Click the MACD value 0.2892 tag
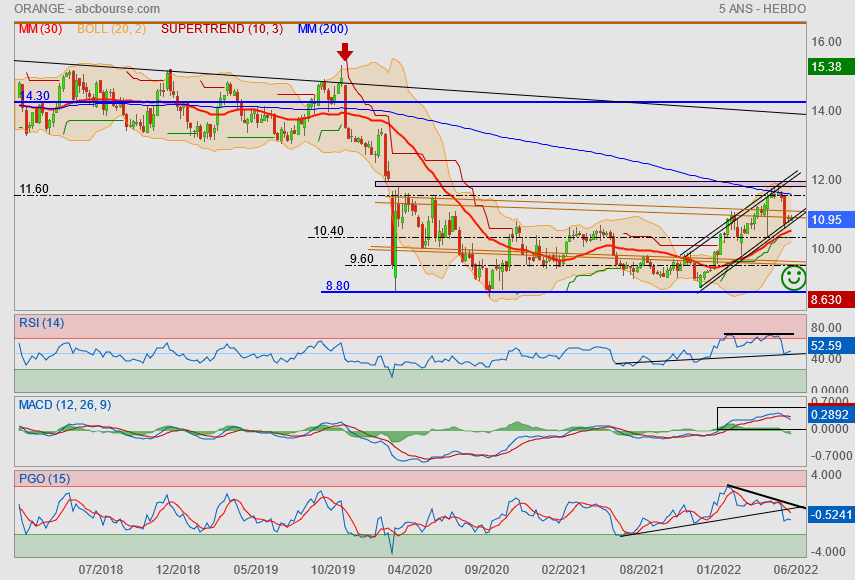855x580 pixels. (x=831, y=414)
